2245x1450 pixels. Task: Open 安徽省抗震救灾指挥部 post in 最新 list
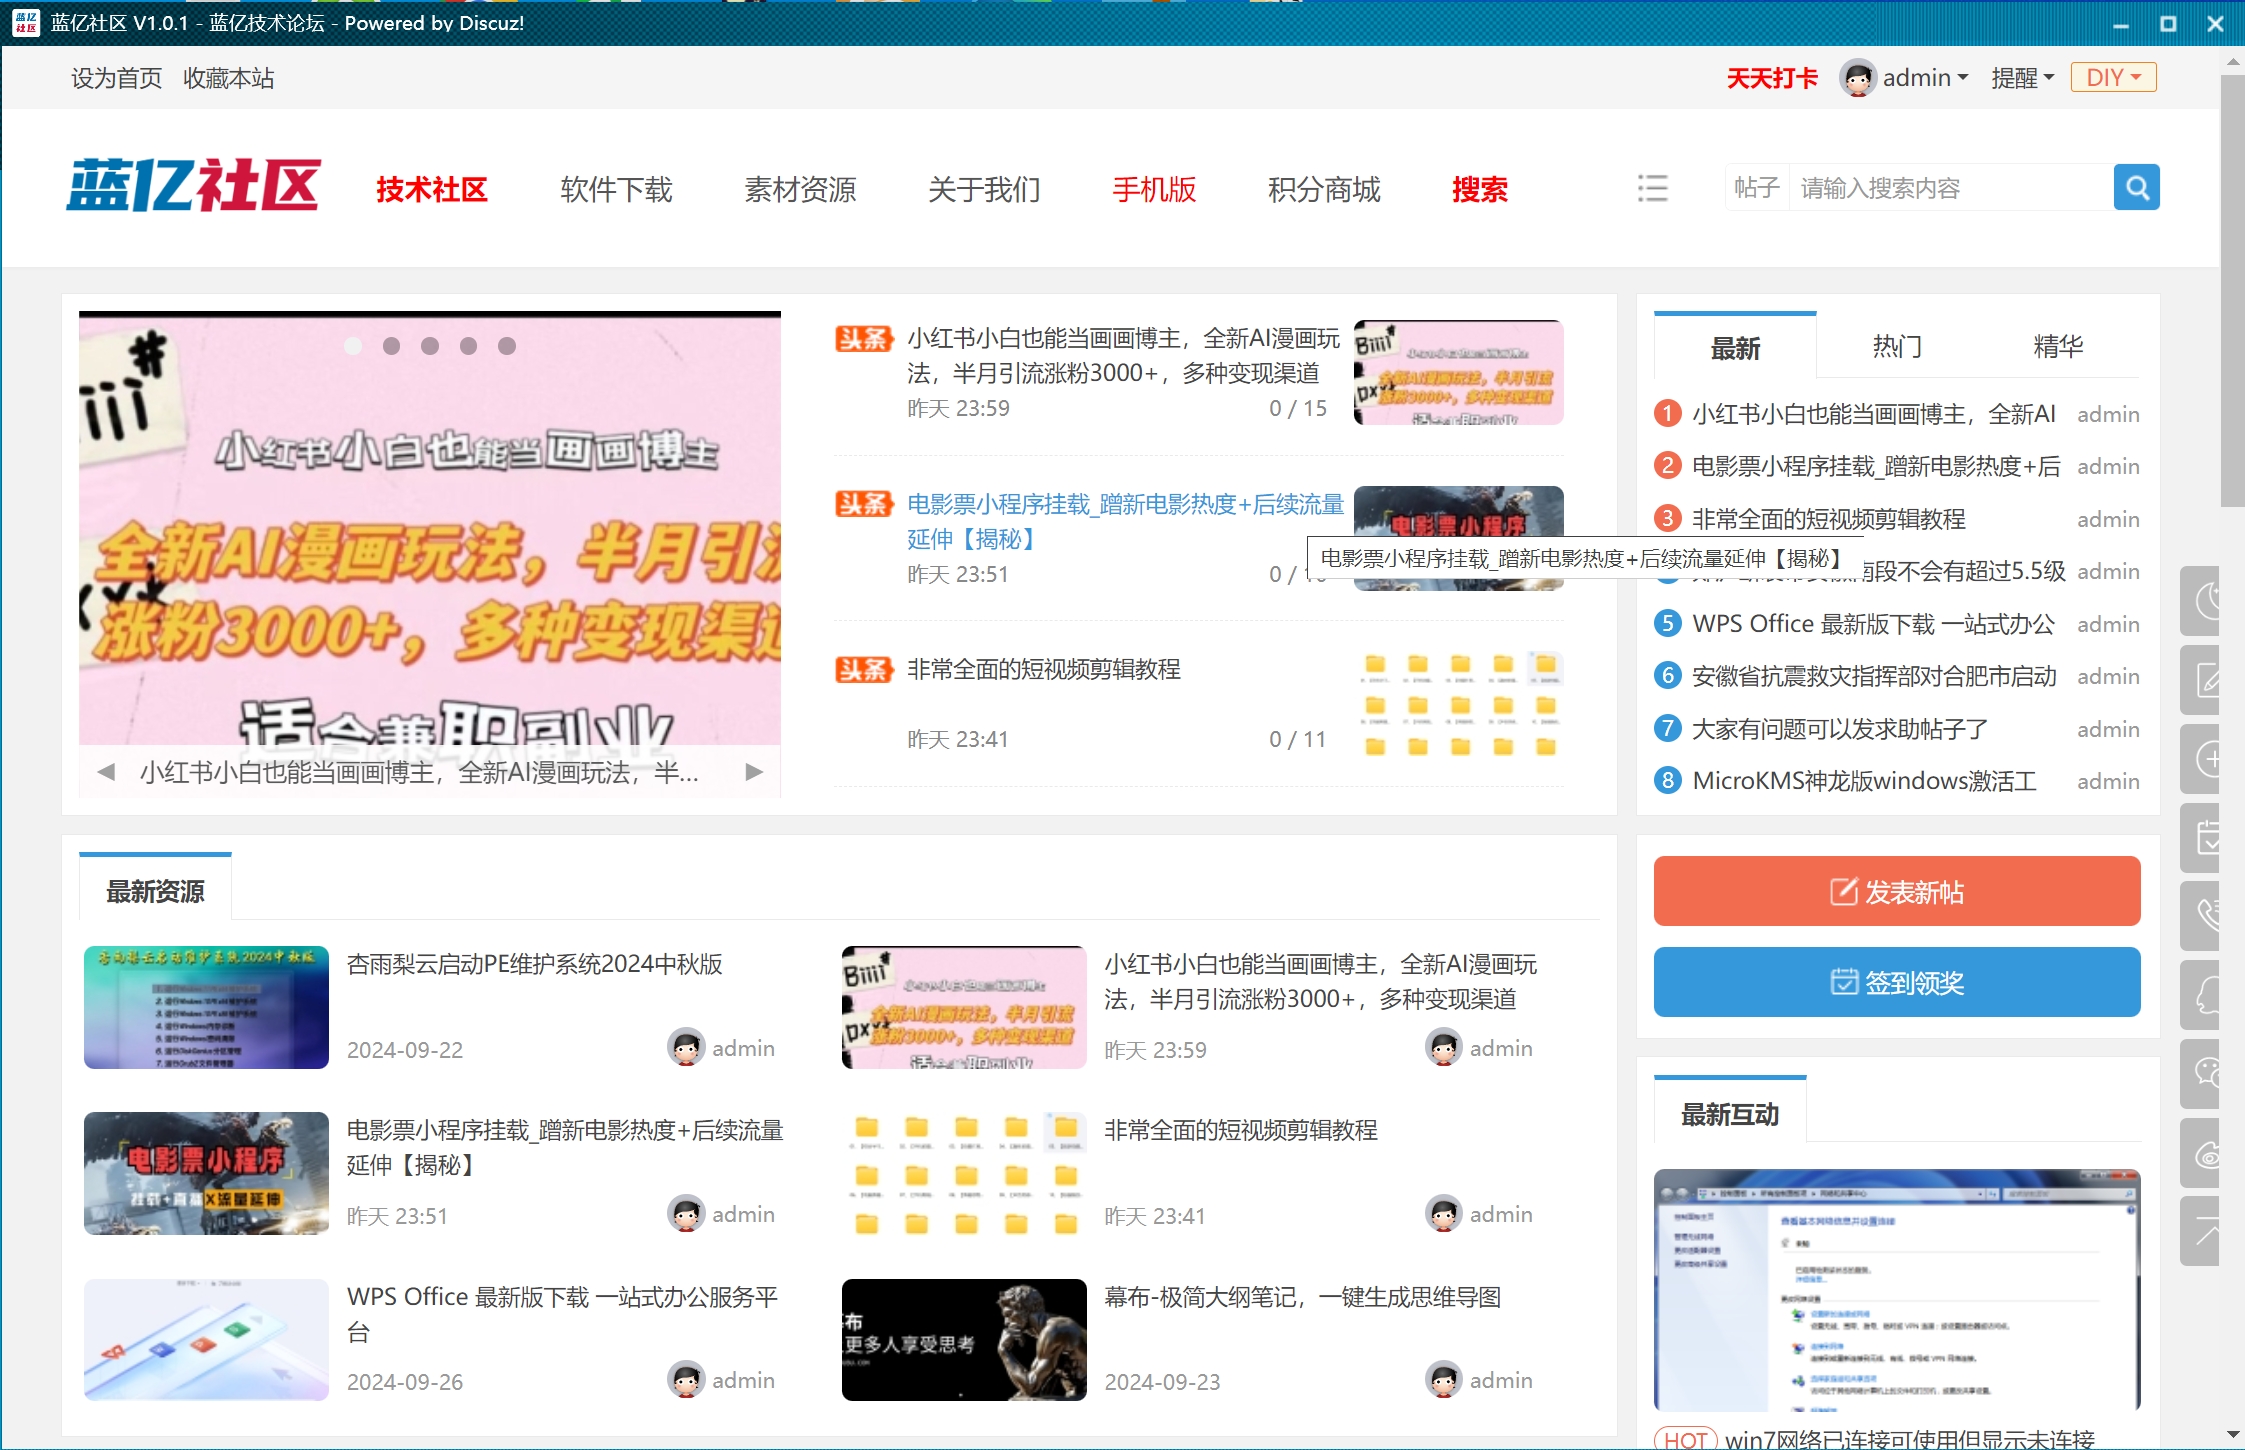[1874, 676]
